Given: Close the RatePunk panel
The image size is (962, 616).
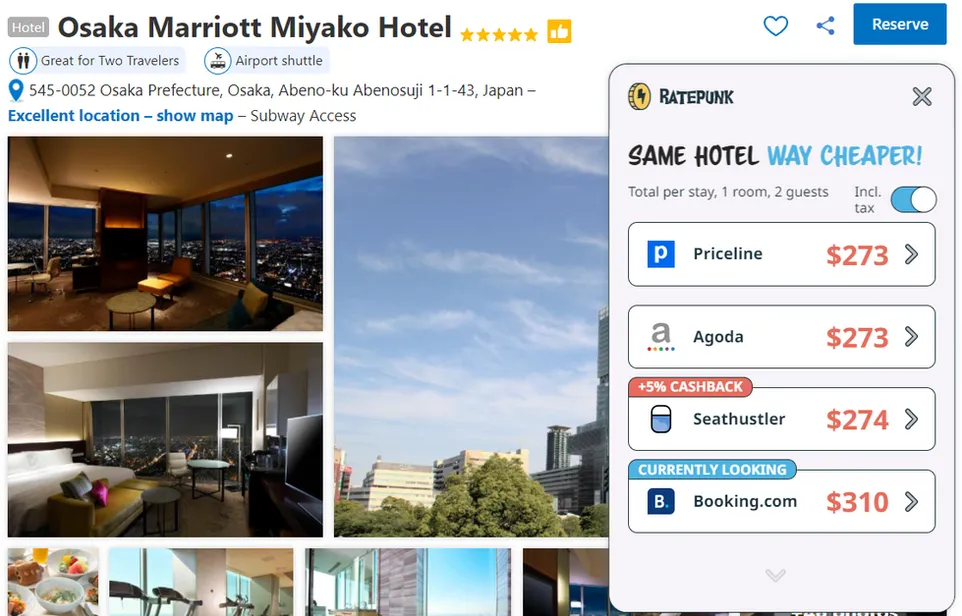Looking at the screenshot, I should coord(922,96).
